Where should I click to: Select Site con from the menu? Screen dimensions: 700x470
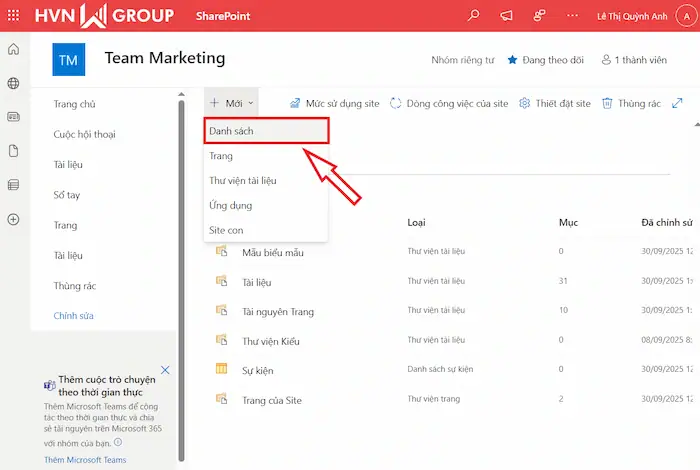[226, 230]
